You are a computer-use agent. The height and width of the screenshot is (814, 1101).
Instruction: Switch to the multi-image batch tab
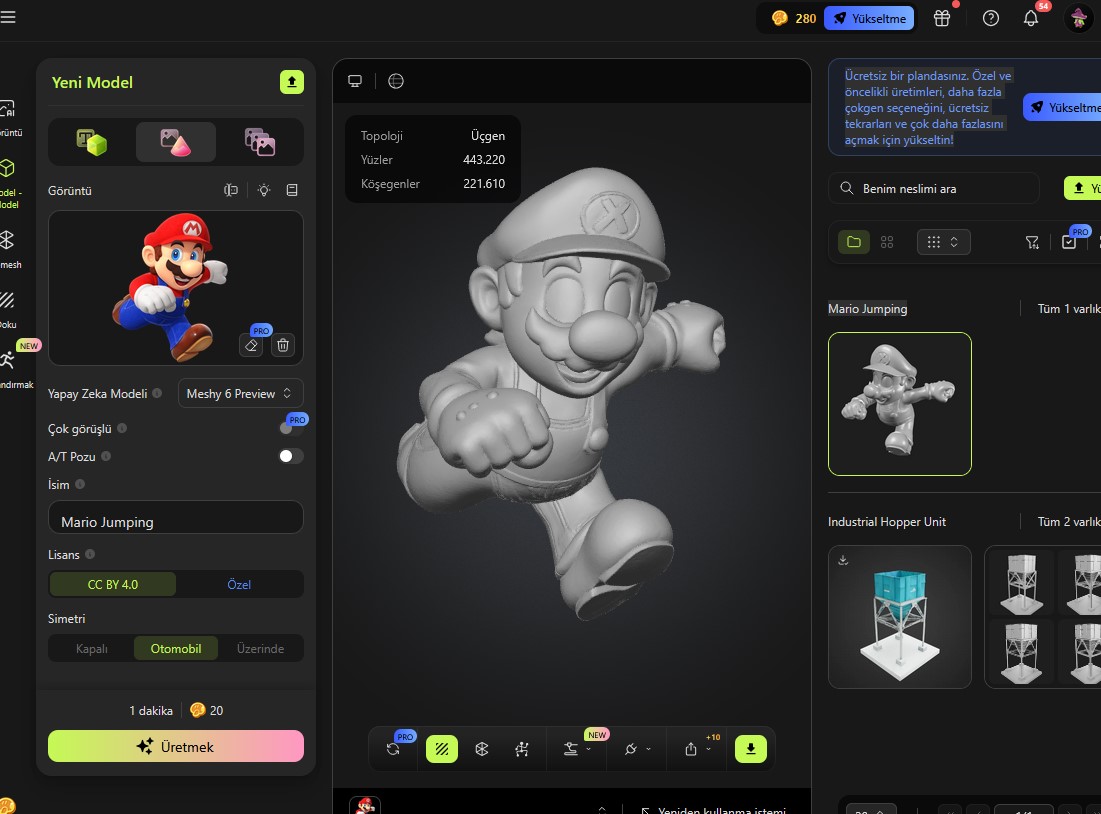pyautogui.click(x=260, y=142)
